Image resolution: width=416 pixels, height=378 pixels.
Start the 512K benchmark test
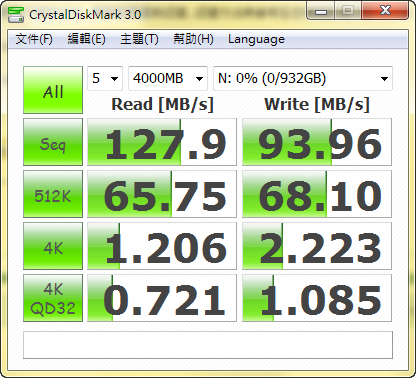(x=53, y=194)
